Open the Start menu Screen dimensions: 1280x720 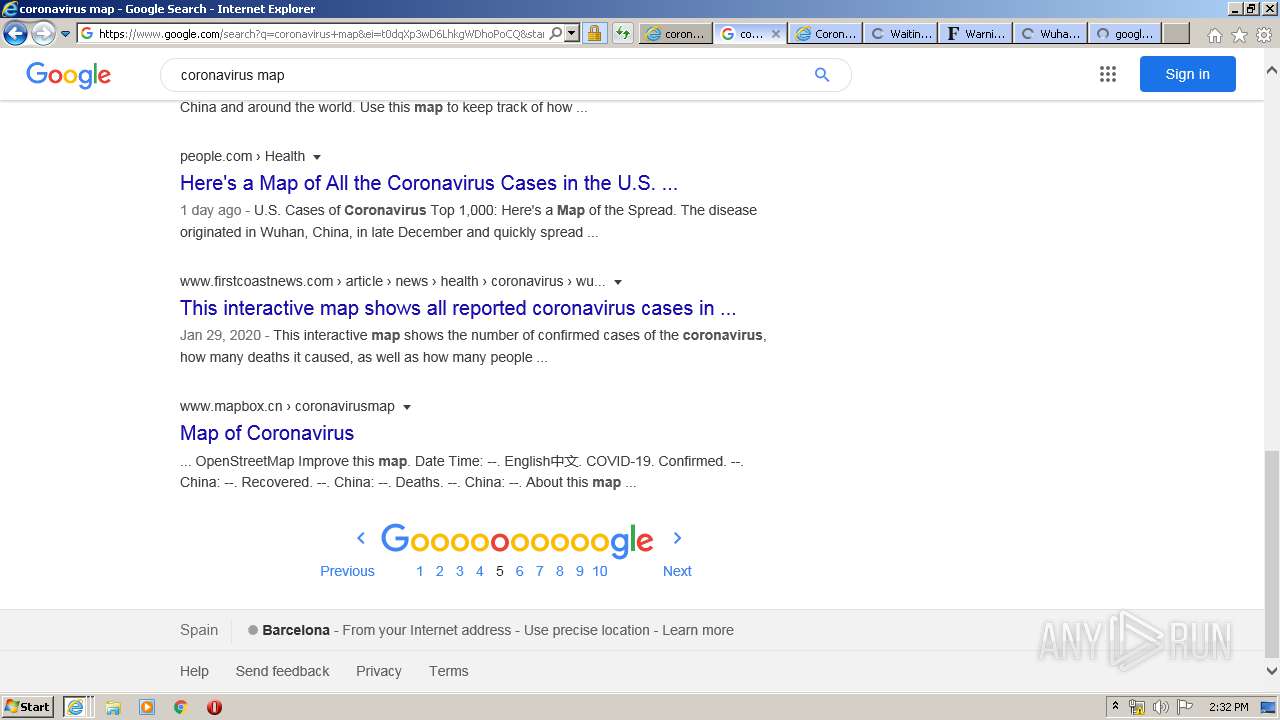click(x=27, y=707)
